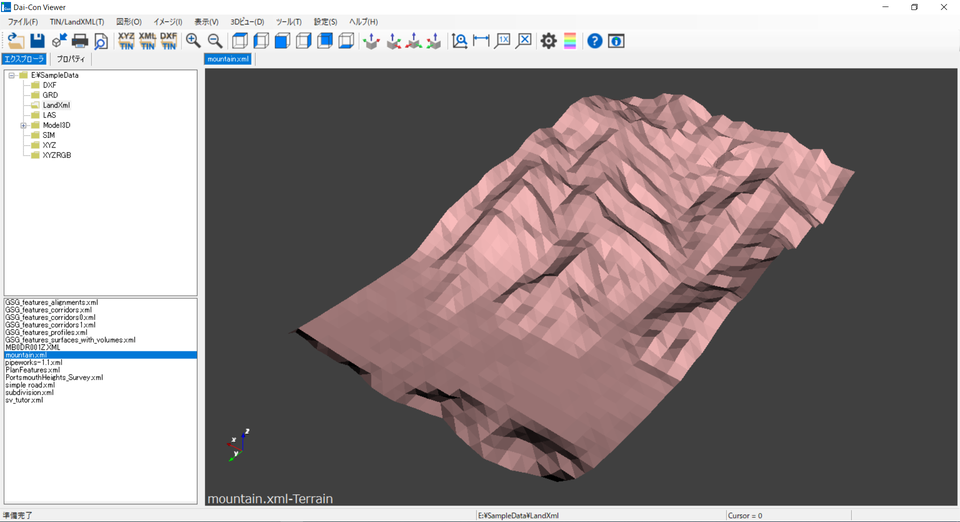Select GSG_features_alignments.xml in file list
The height and width of the screenshot is (522, 960).
(51, 302)
